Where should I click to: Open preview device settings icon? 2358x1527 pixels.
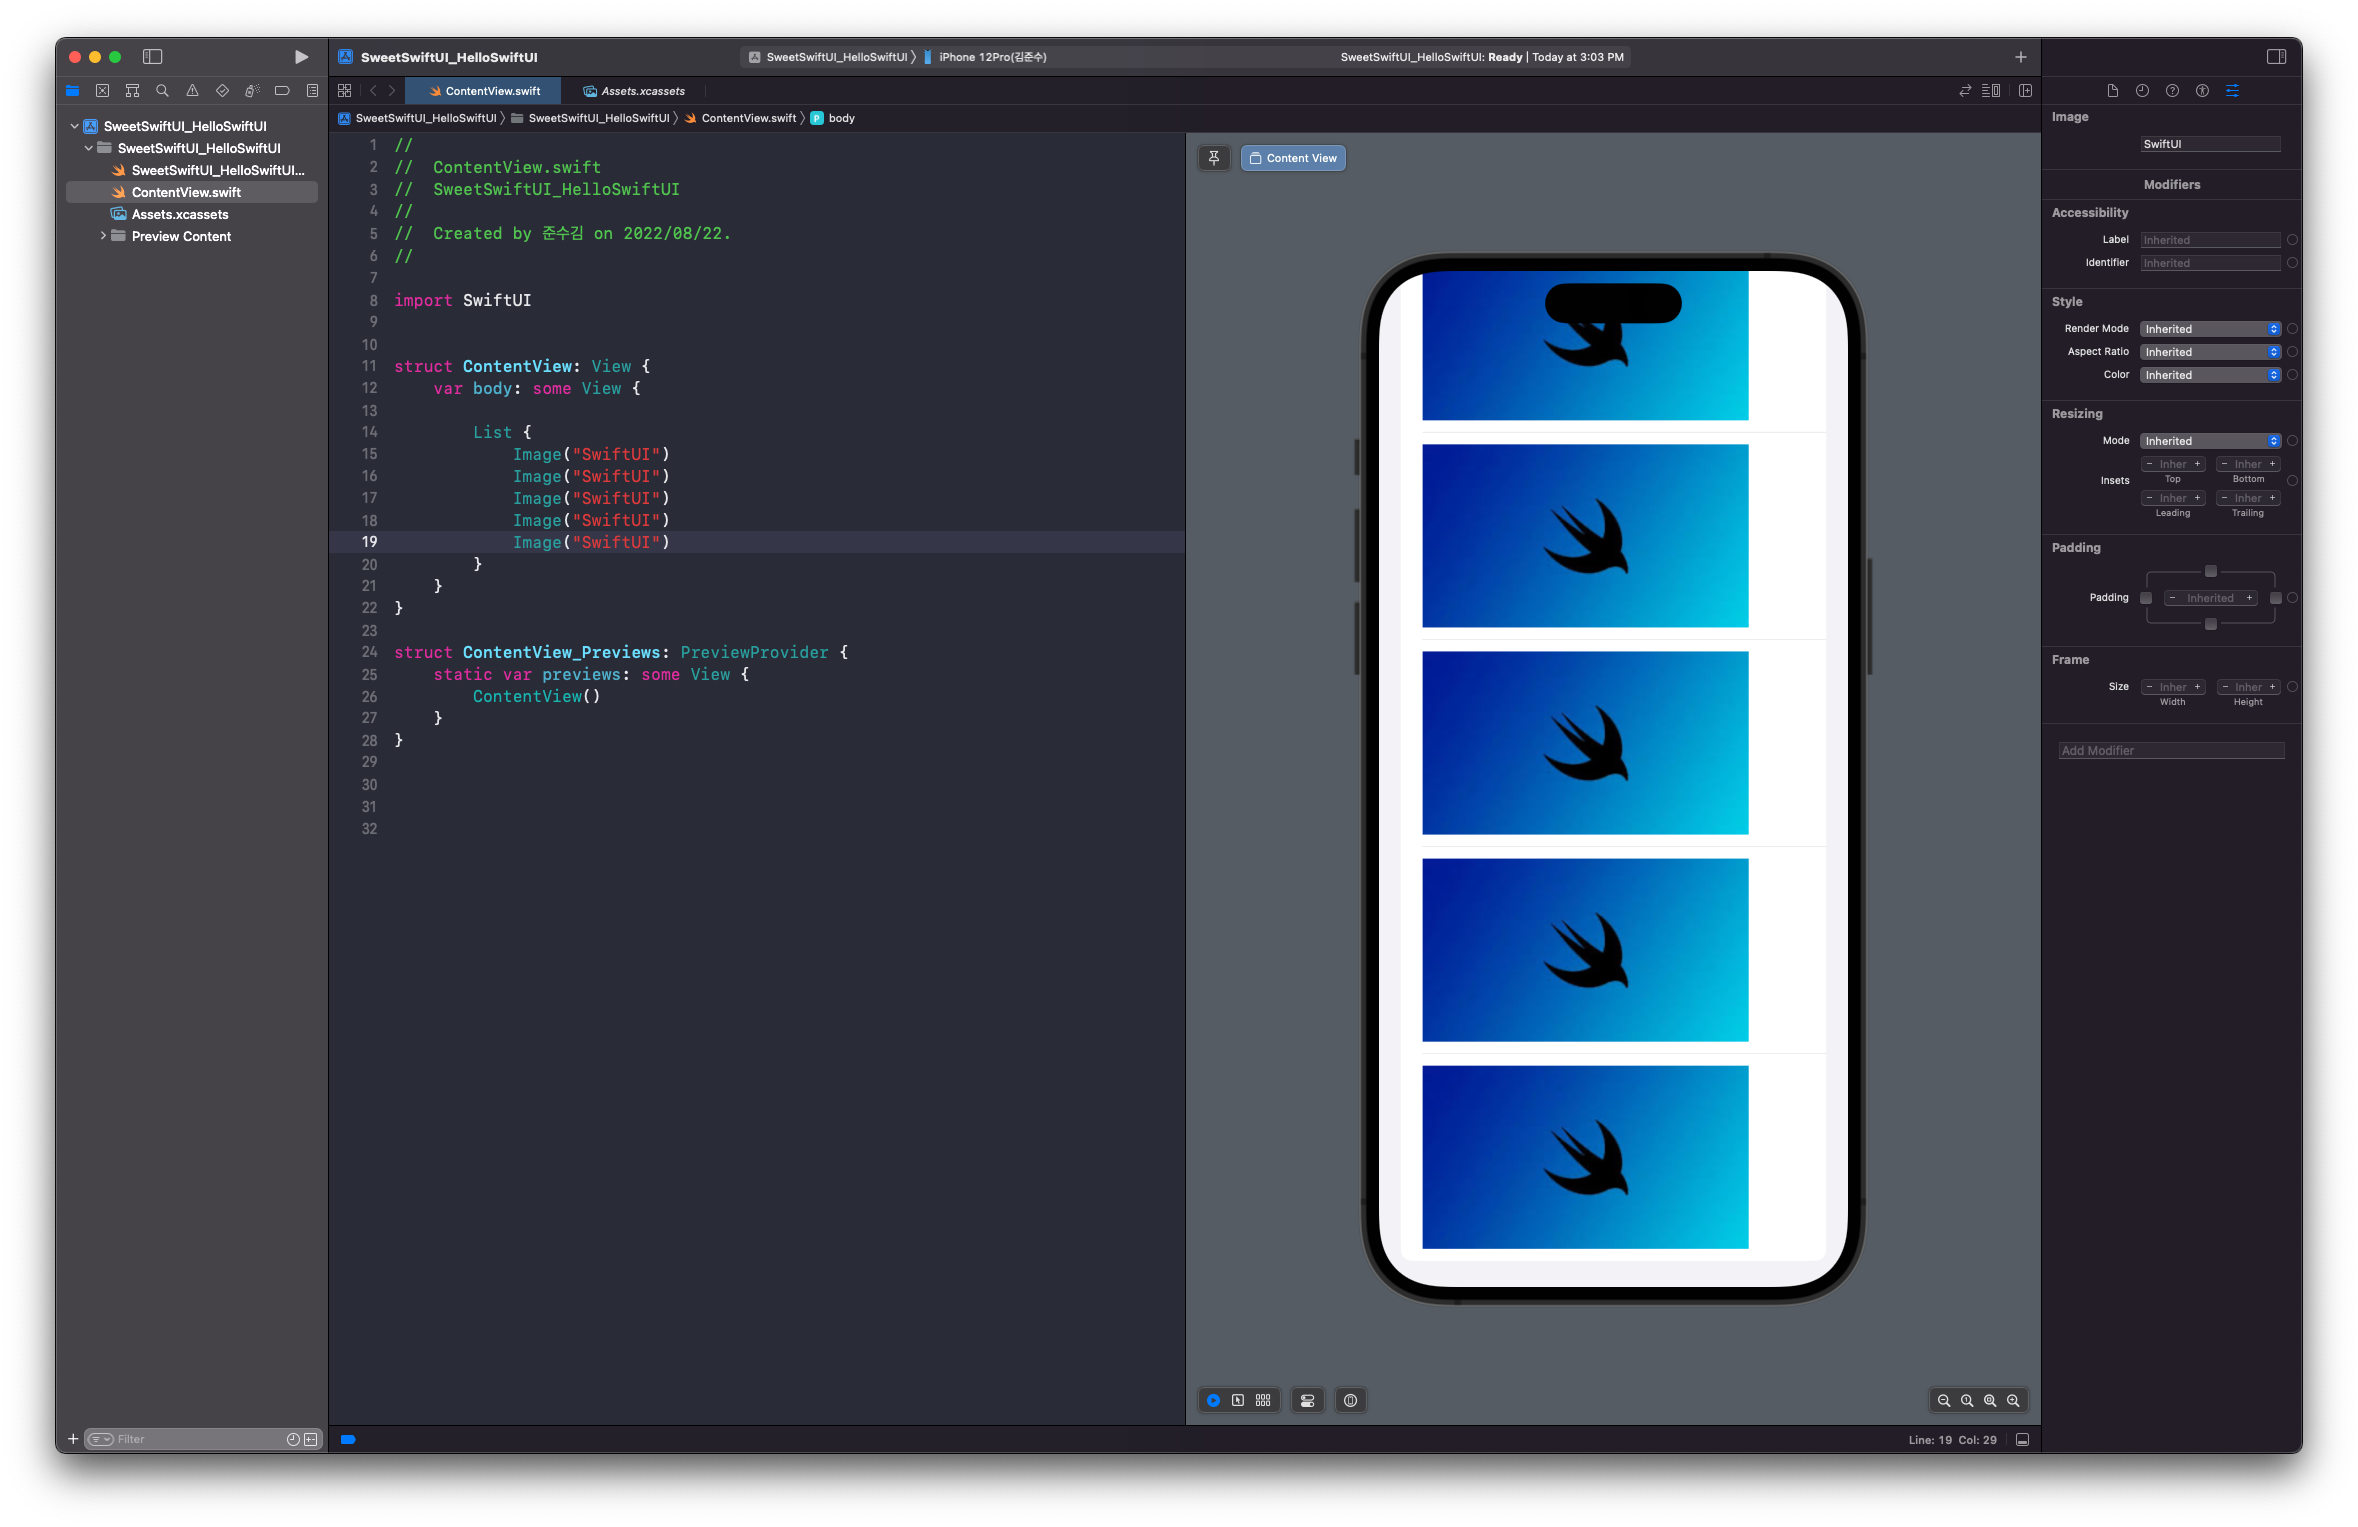[1307, 1400]
